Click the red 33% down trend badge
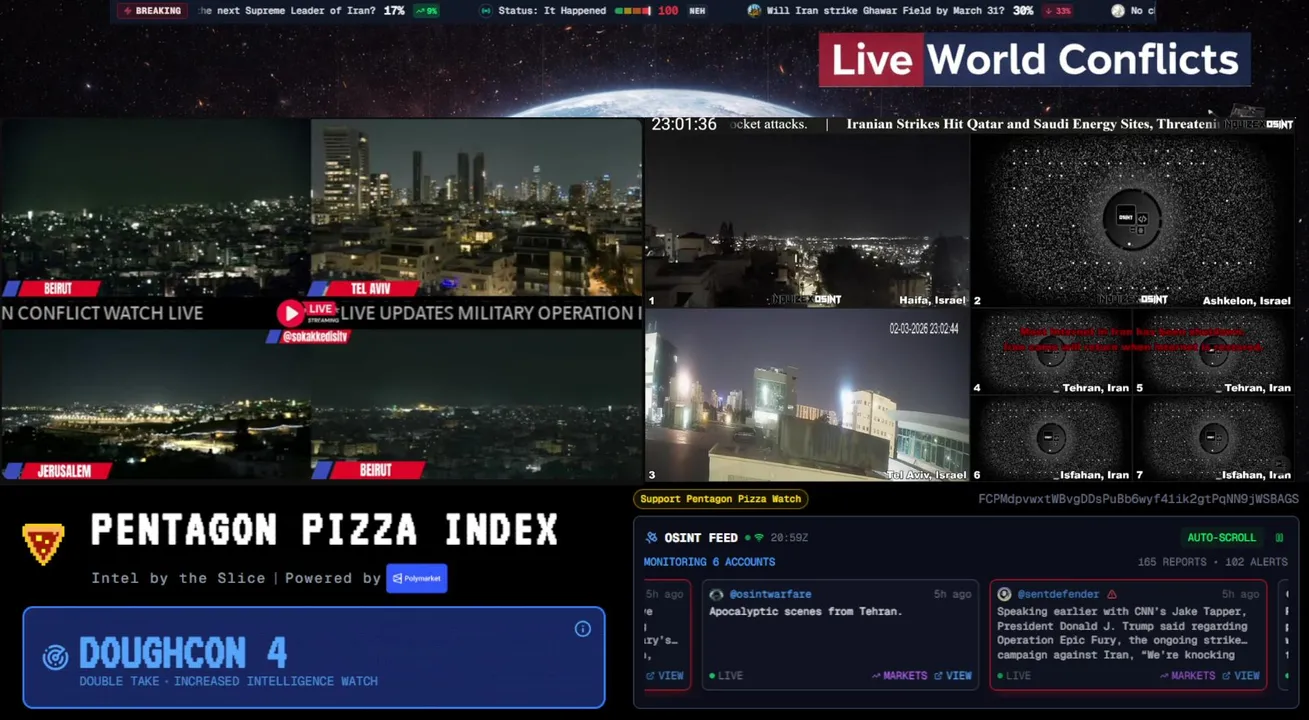Viewport: 1309px width, 720px height. click(1057, 11)
